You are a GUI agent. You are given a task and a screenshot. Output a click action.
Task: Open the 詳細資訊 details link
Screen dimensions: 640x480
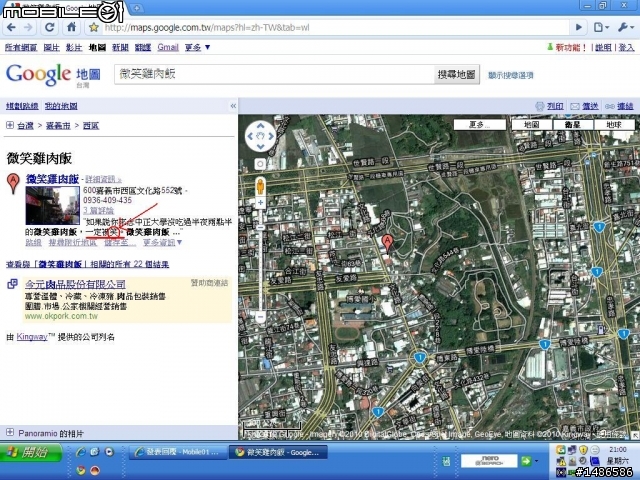click(x=103, y=179)
